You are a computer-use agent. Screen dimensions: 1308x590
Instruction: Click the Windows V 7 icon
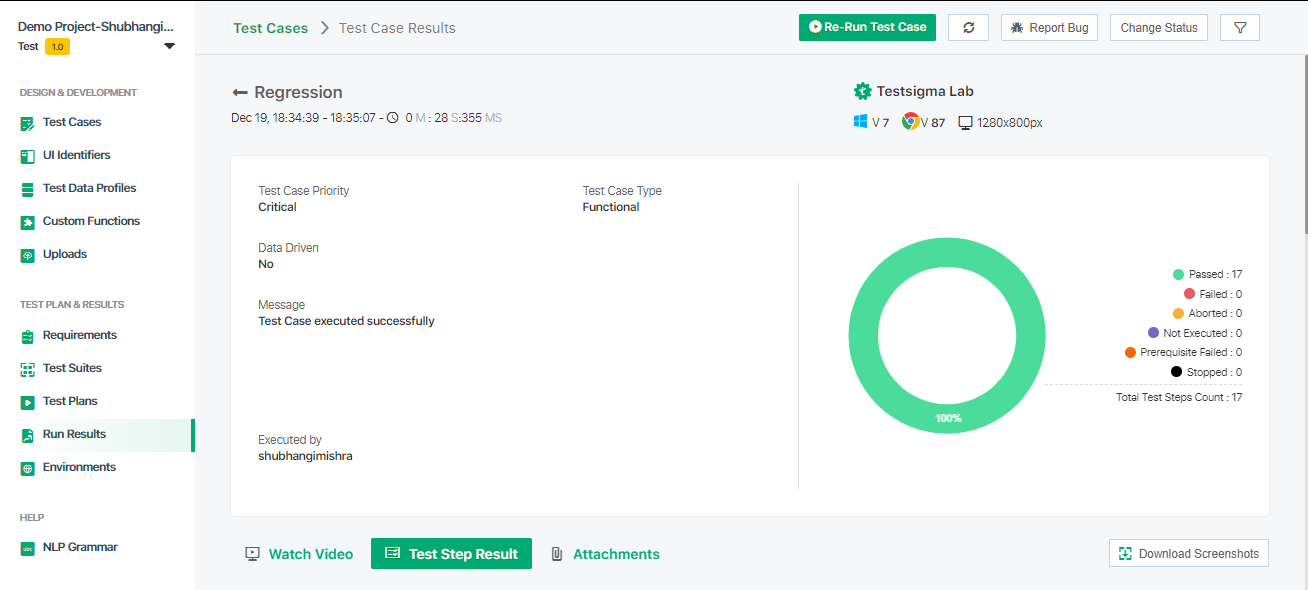click(860, 122)
